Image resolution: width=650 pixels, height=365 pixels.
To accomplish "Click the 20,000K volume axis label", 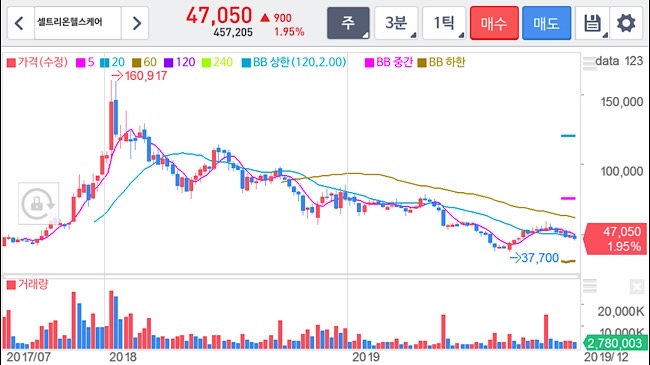I will (x=621, y=311).
